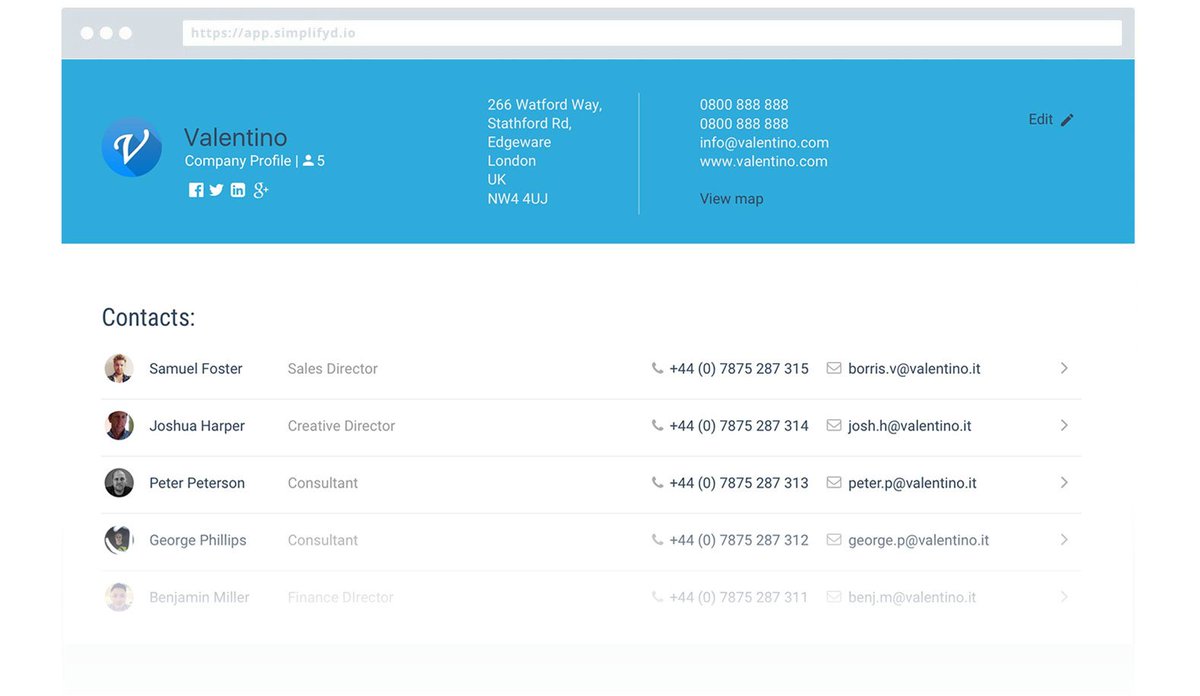Screen dimensions: 1200x696
Task: Click Consultant title in Peter Peterson row
Action: pyautogui.click(x=323, y=483)
